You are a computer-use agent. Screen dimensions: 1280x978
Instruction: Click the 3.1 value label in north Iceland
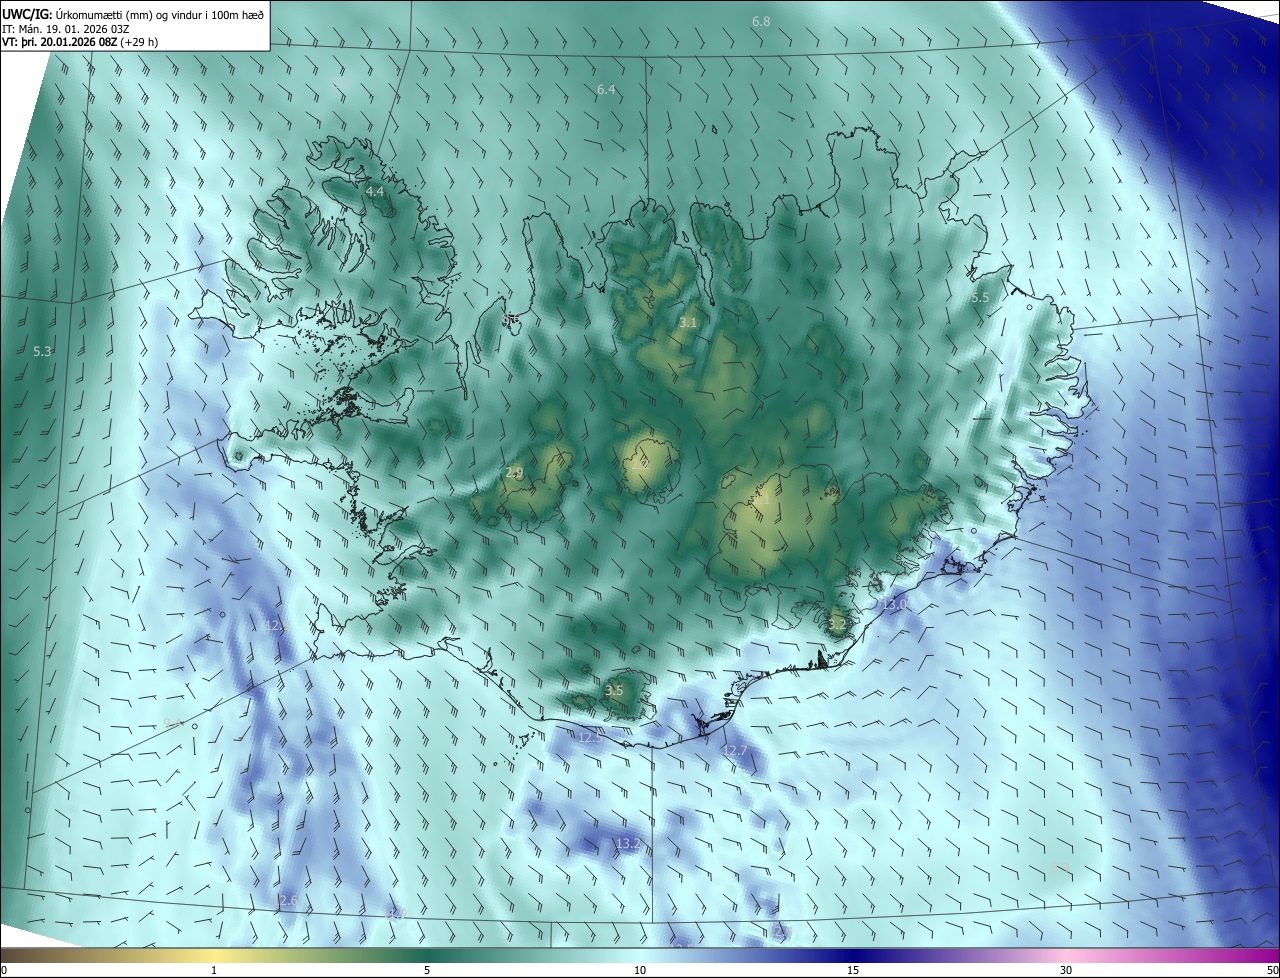(x=688, y=322)
